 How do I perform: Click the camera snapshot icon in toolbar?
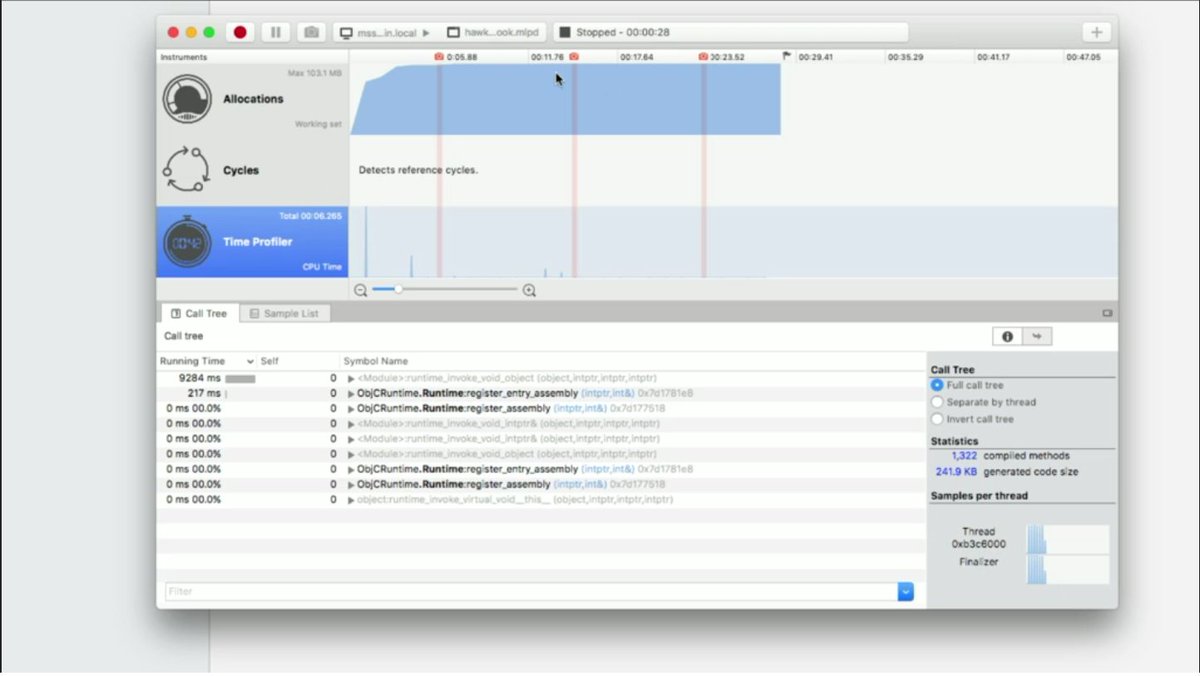coord(311,31)
